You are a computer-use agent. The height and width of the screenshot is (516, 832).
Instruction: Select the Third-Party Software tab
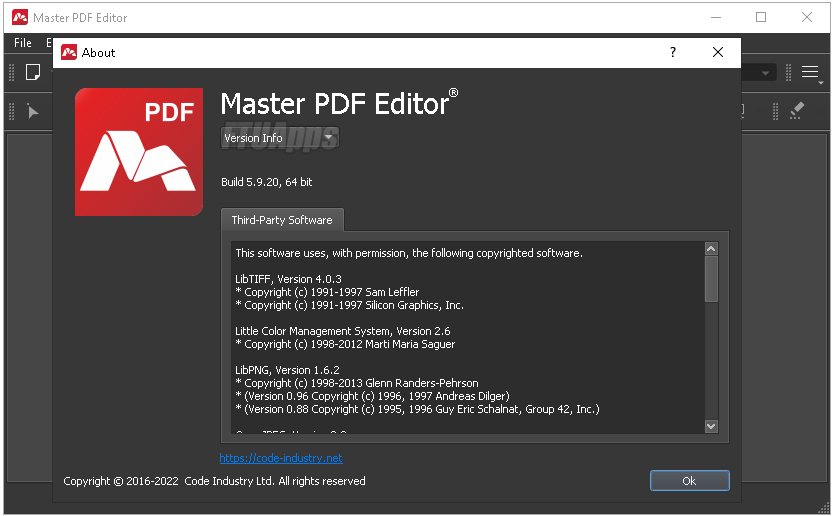click(282, 220)
